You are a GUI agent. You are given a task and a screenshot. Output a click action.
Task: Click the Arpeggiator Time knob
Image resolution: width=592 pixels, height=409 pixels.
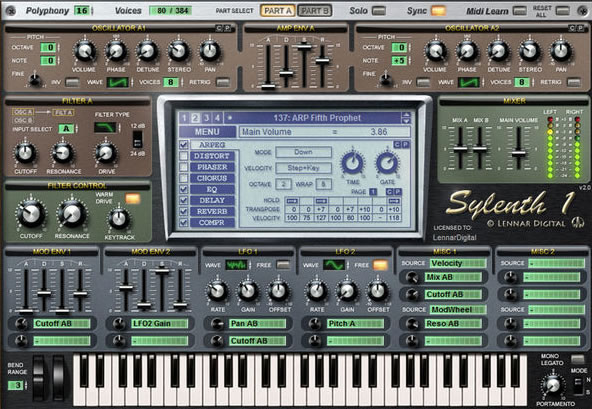click(353, 163)
